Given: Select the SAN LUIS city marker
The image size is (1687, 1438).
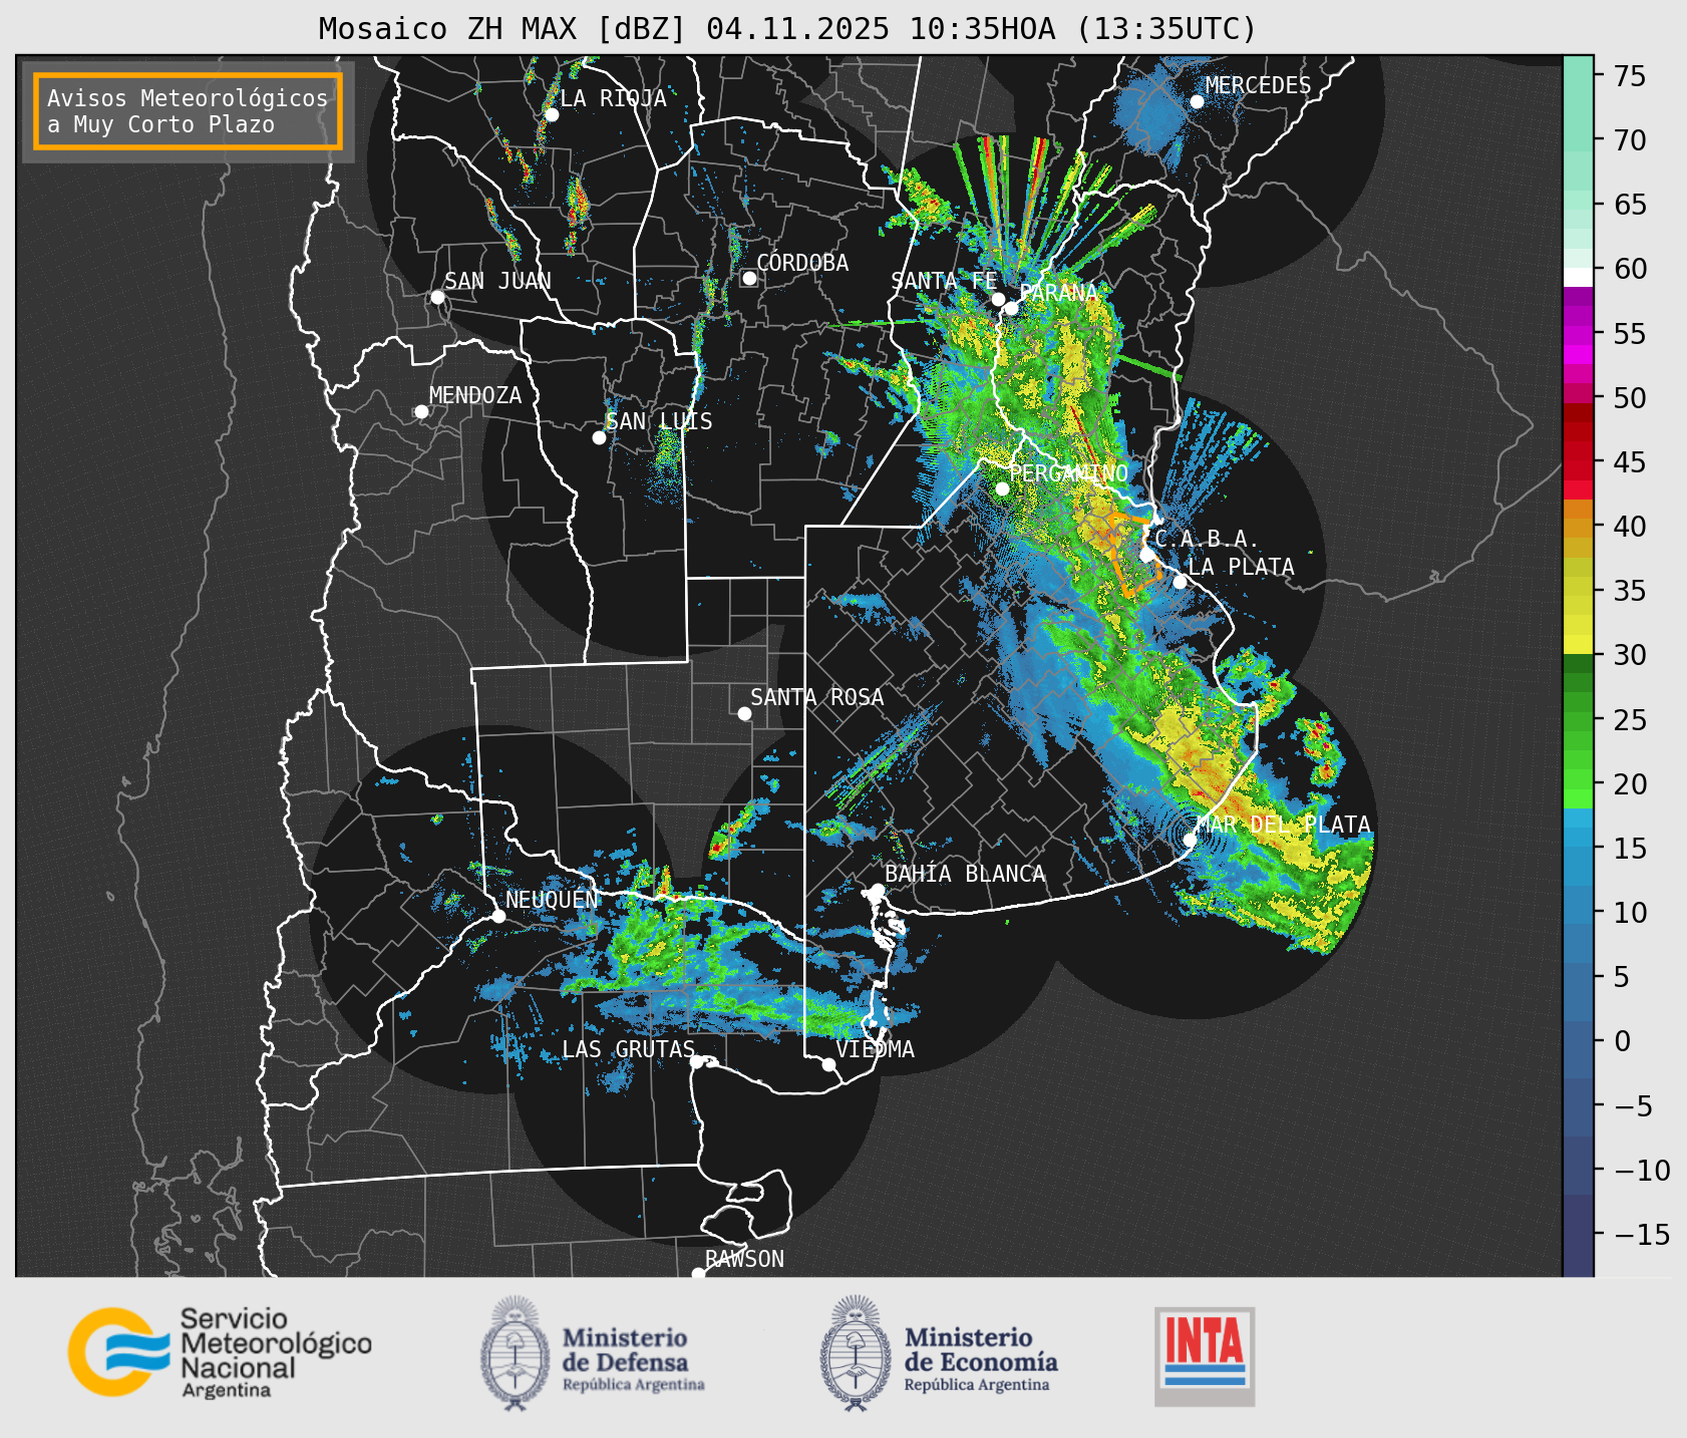Looking at the screenshot, I should pyautogui.click(x=599, y=437).
